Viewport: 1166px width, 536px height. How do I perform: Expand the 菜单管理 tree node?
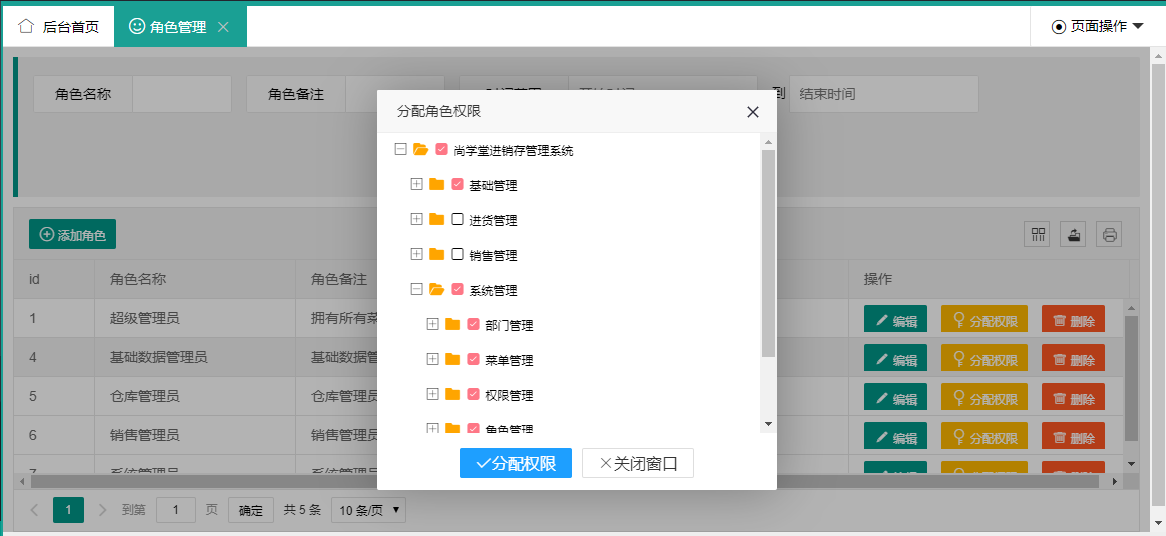(x=432, y=359)
